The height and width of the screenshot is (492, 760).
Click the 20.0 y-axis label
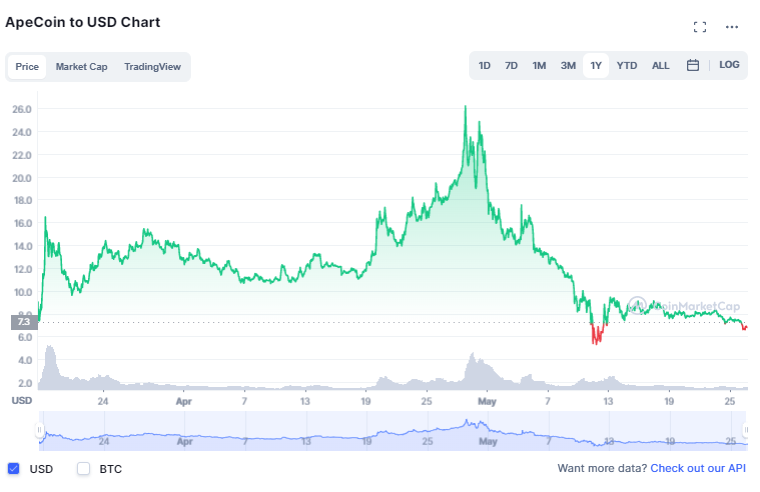pyautogui.click(x=22, y=178)
